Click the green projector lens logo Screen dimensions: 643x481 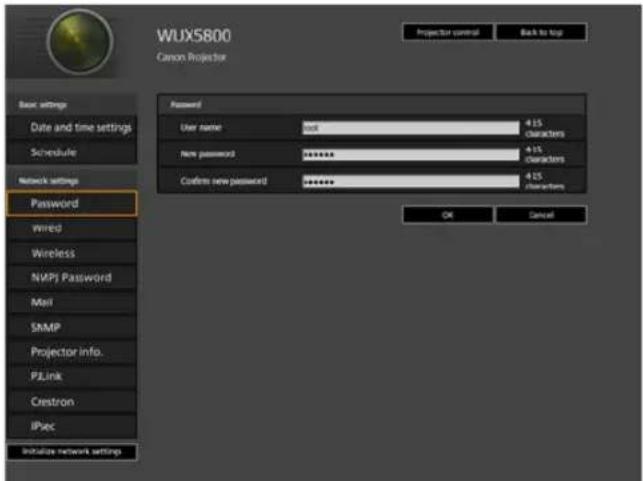(x=80, y=41)
